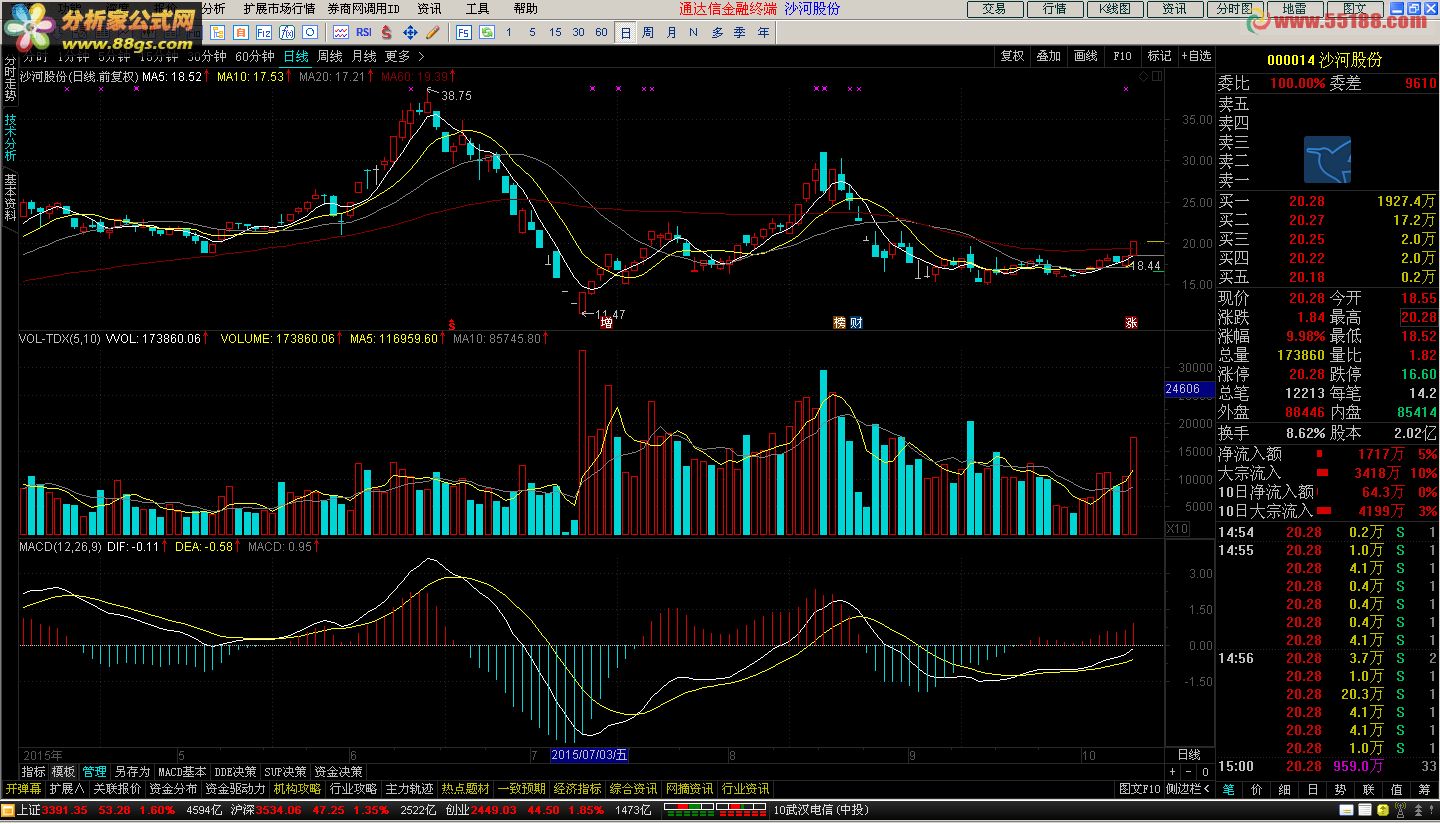Click the '财' marker under the chart
1440x824 pixels.
click(x=856, y=322)
